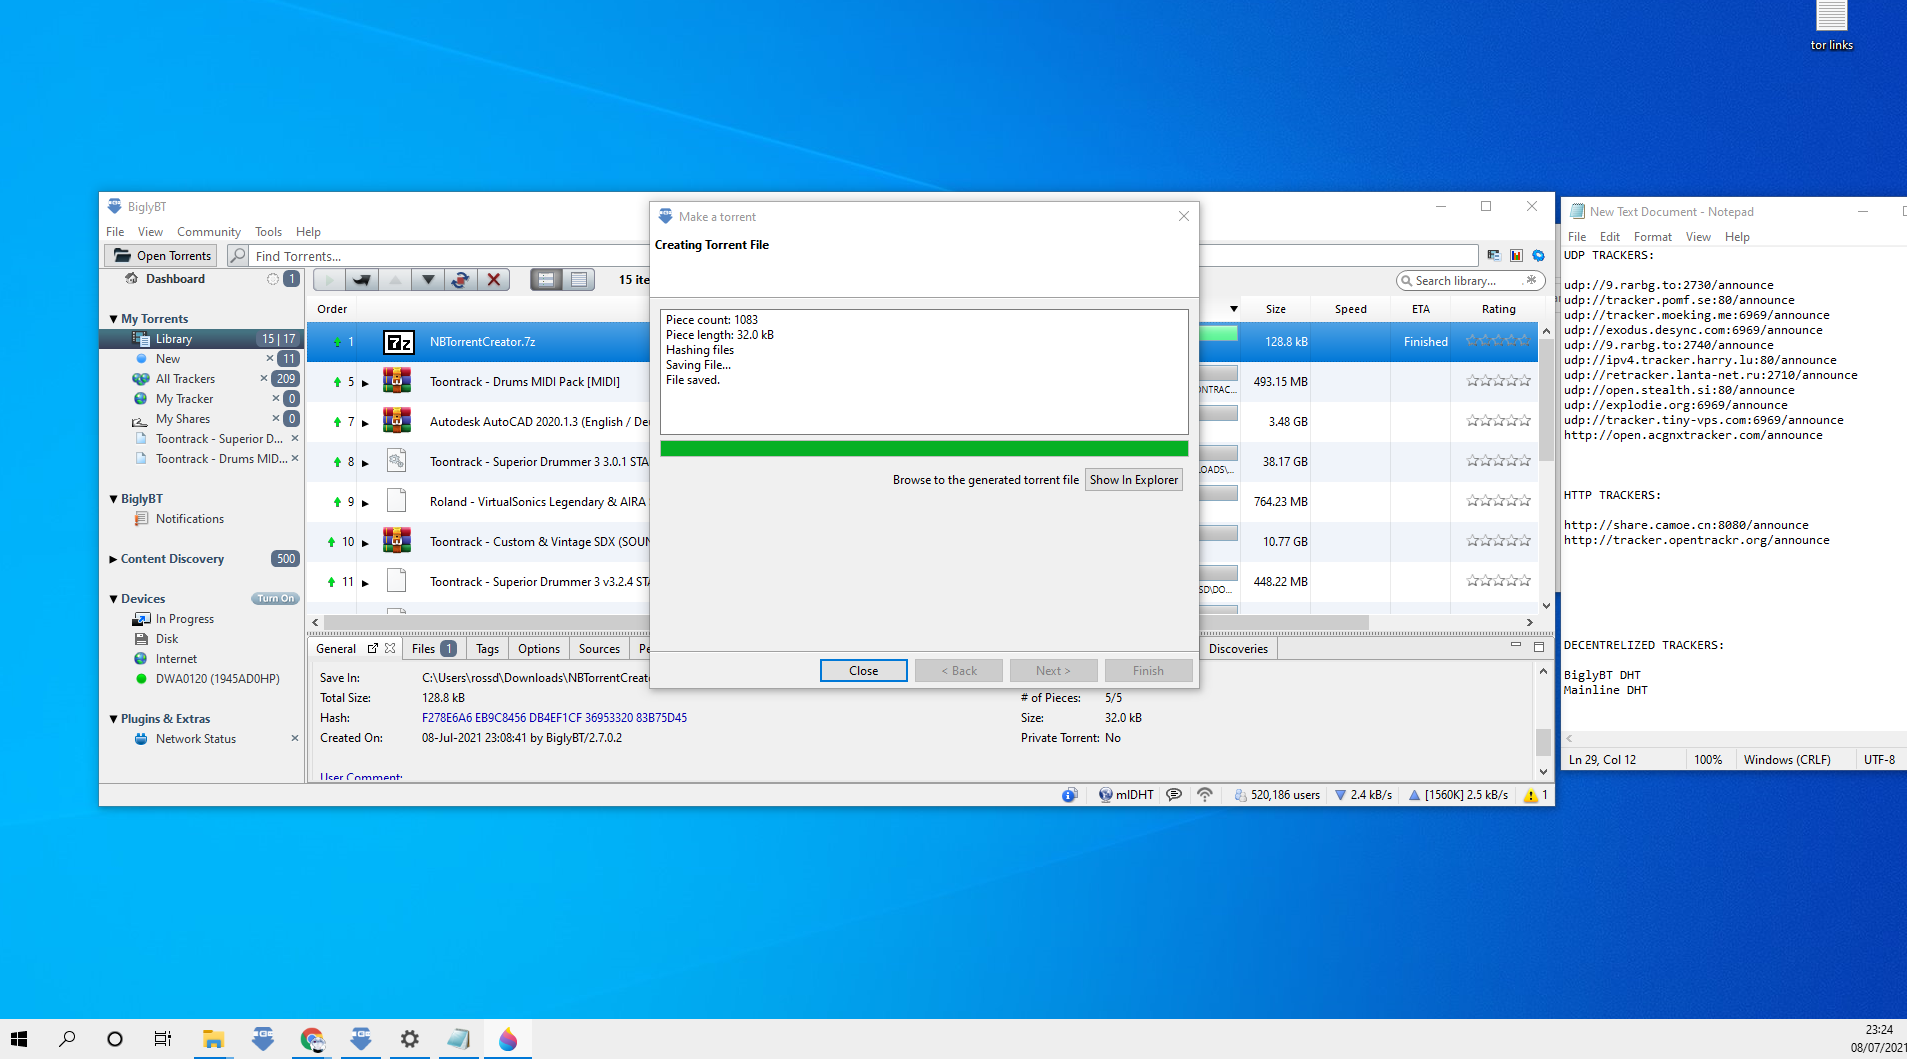Expand the Autodesk AutoCAD torrent row
Viewport: 1907px width, 1059px height.
coord(365,423)
